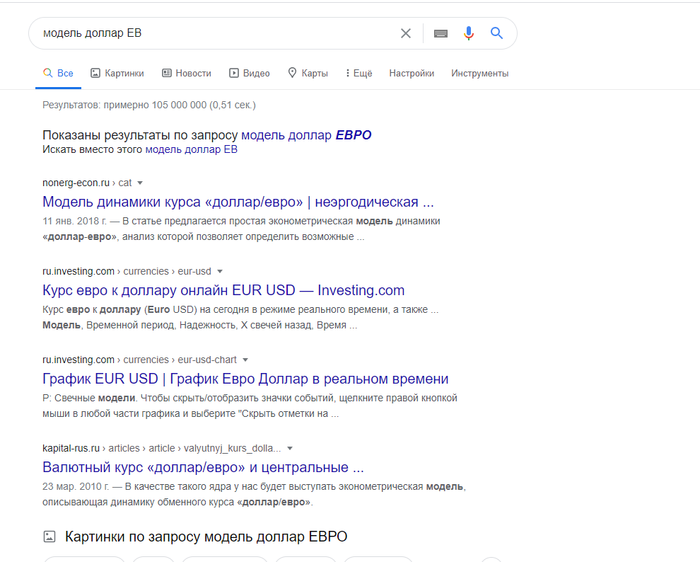Expand dropdown arrow next to nonerg-econ.ru › cat
This screenshot has width=700, height=562.
pyautogui.click(x=140, y=183)
